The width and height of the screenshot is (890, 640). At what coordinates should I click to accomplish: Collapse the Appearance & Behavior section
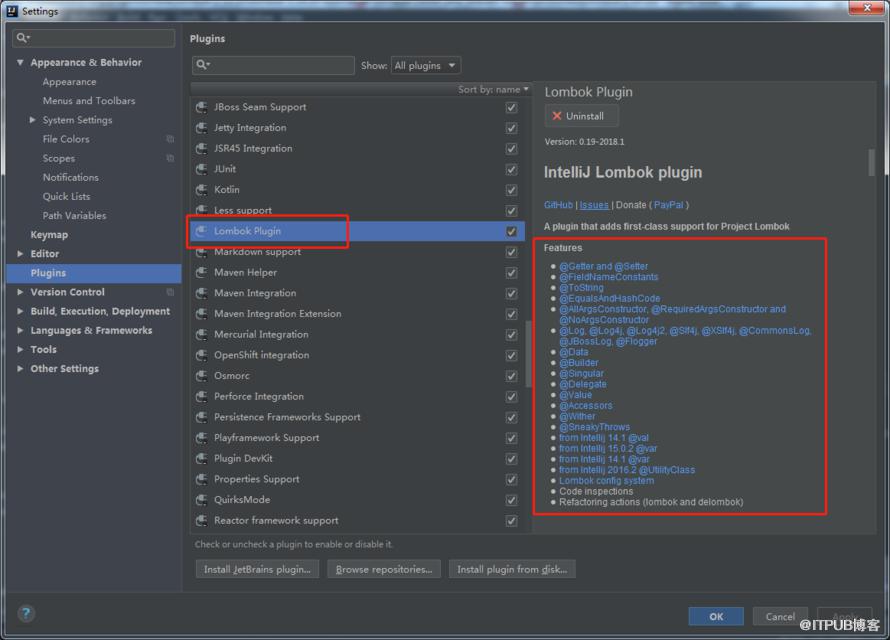coord(20,62)
